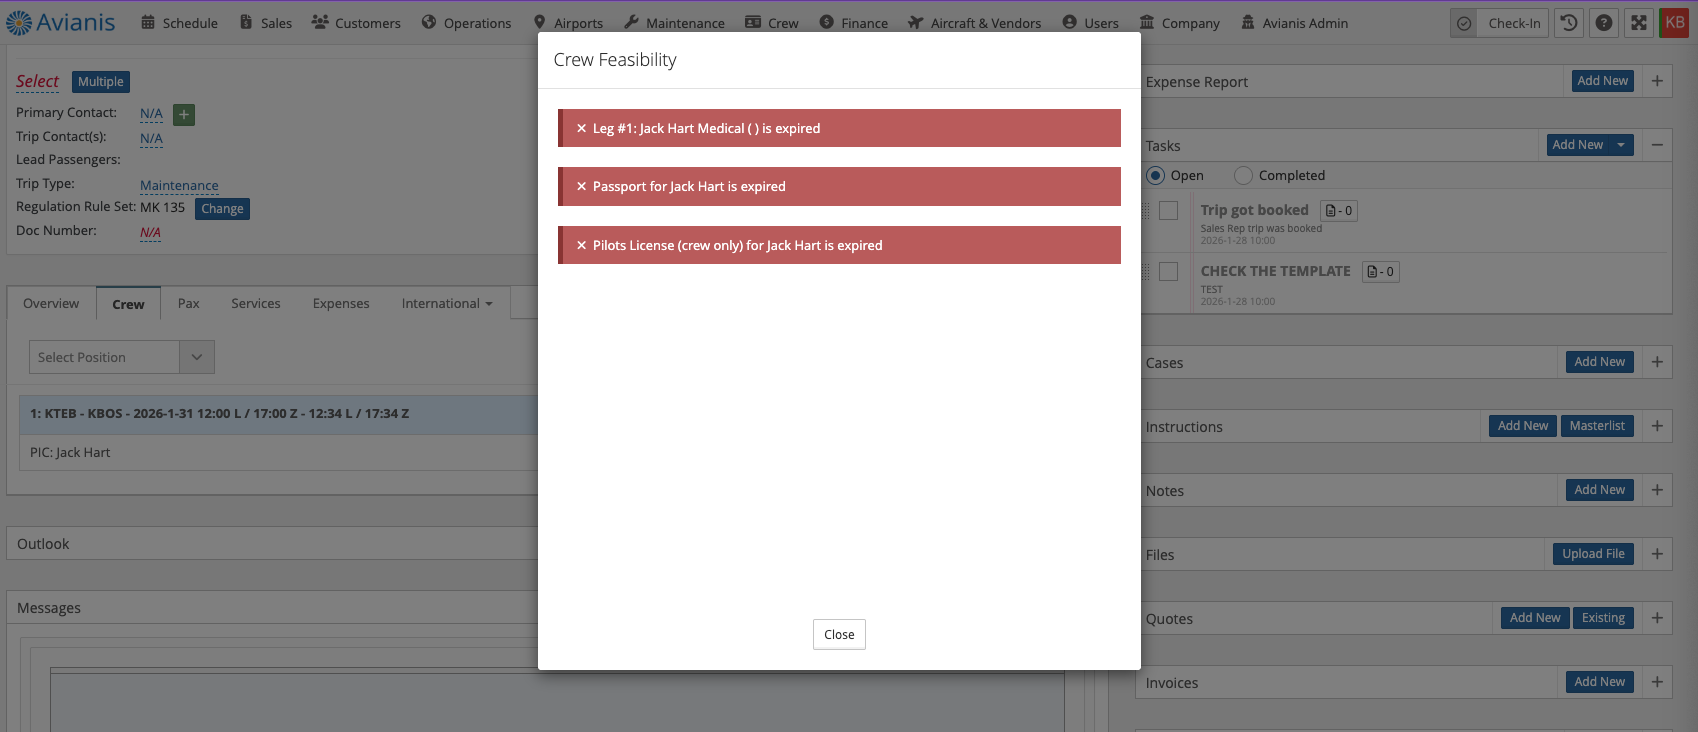Collapse the Tasks panel with minus icon
This screenshot has width=1698, height=732.
[x=1657, y=145]
